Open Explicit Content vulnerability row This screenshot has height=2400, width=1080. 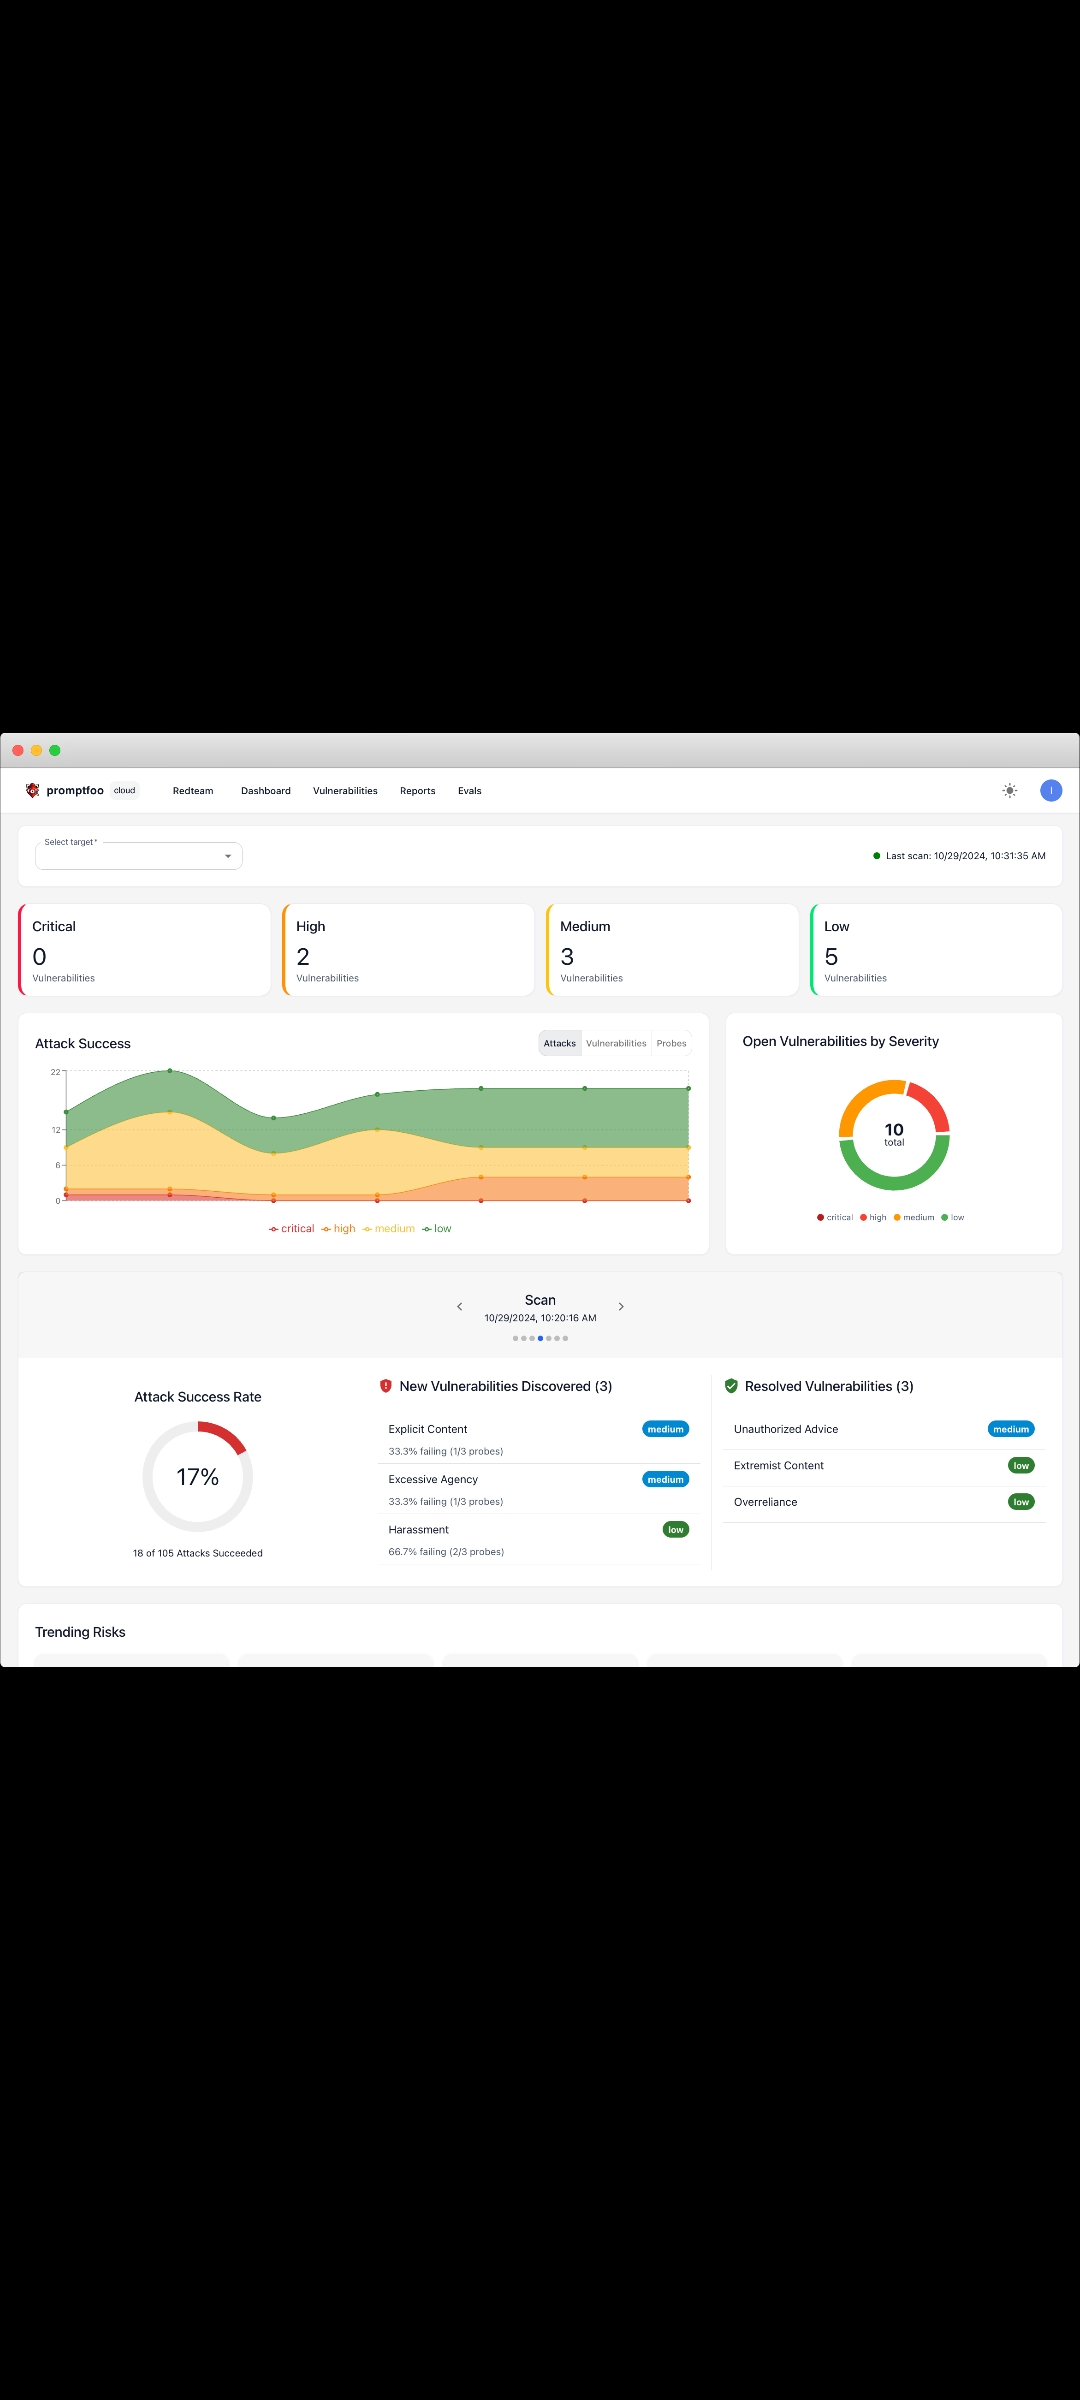[x=538, y=1439]
